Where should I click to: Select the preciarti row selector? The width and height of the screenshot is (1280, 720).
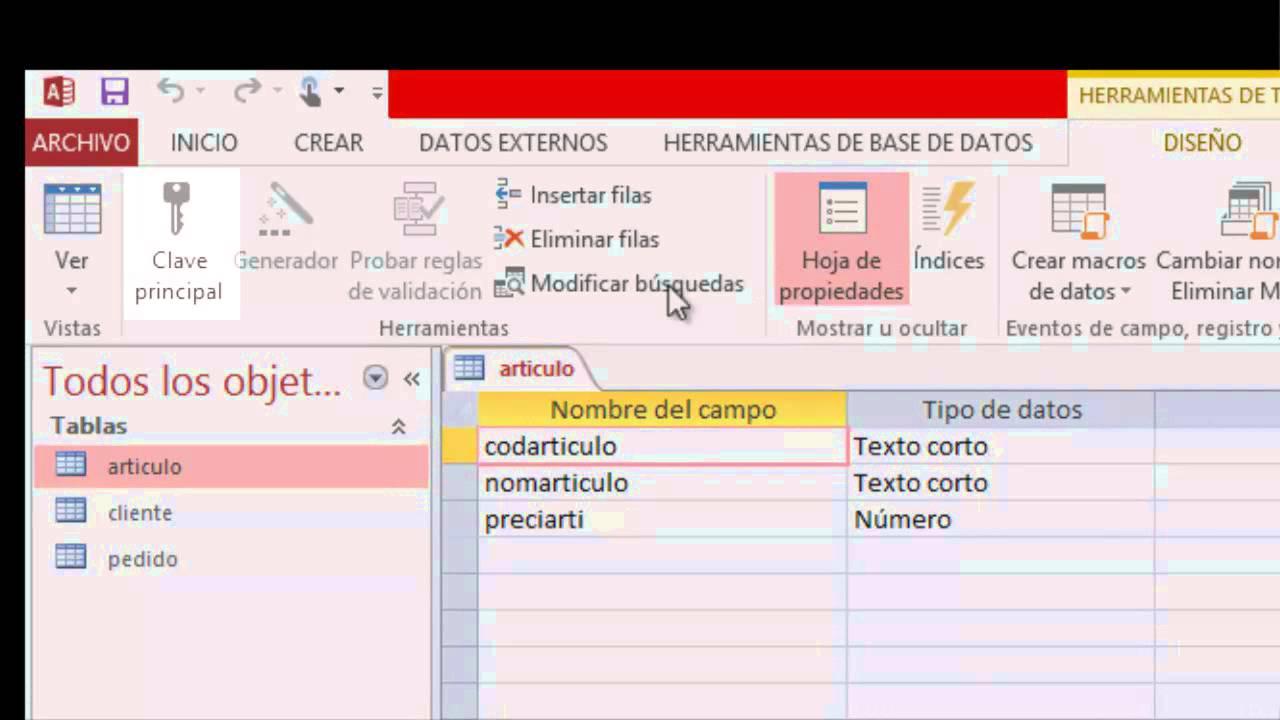point(460,519)
